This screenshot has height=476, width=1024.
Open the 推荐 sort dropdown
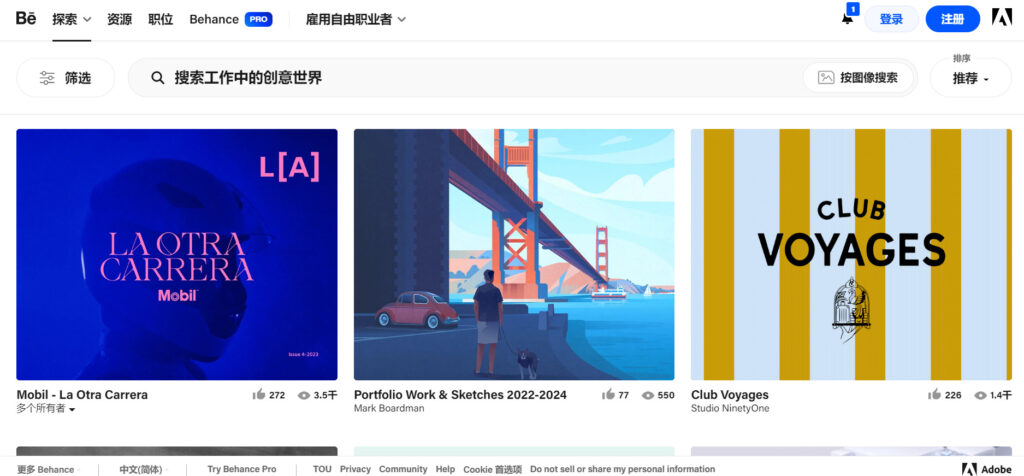click(x=970, y=78)
